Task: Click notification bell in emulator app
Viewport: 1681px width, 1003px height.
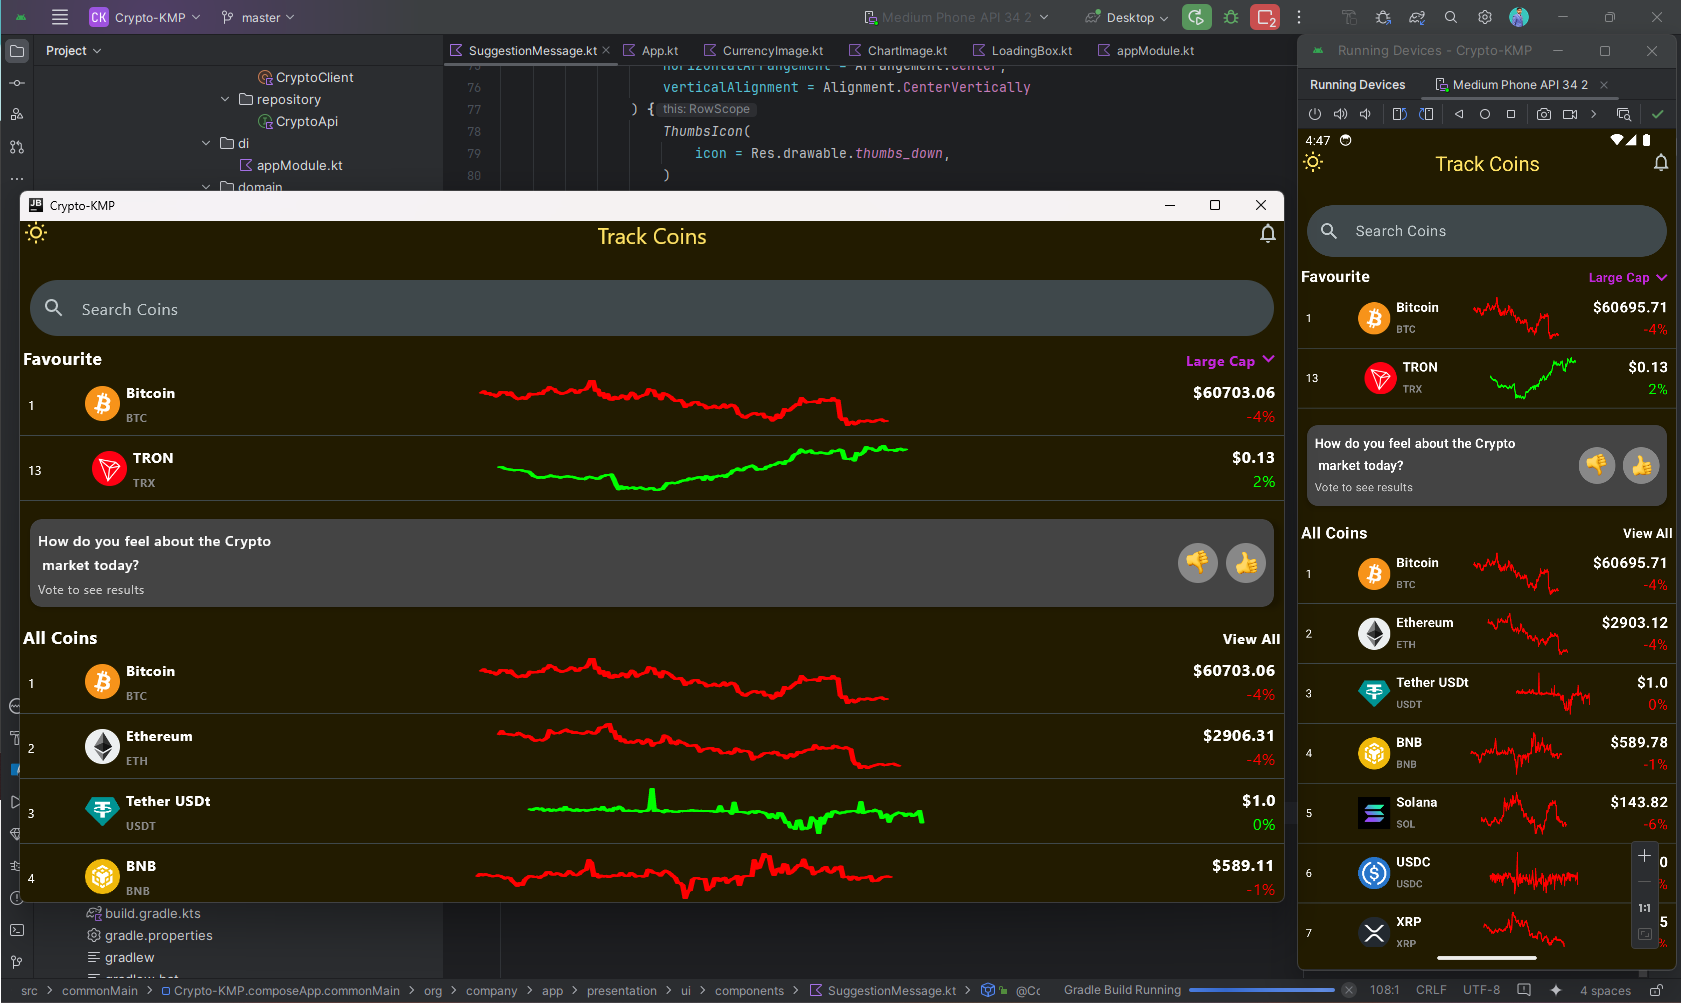Action: click(1660, 163)
